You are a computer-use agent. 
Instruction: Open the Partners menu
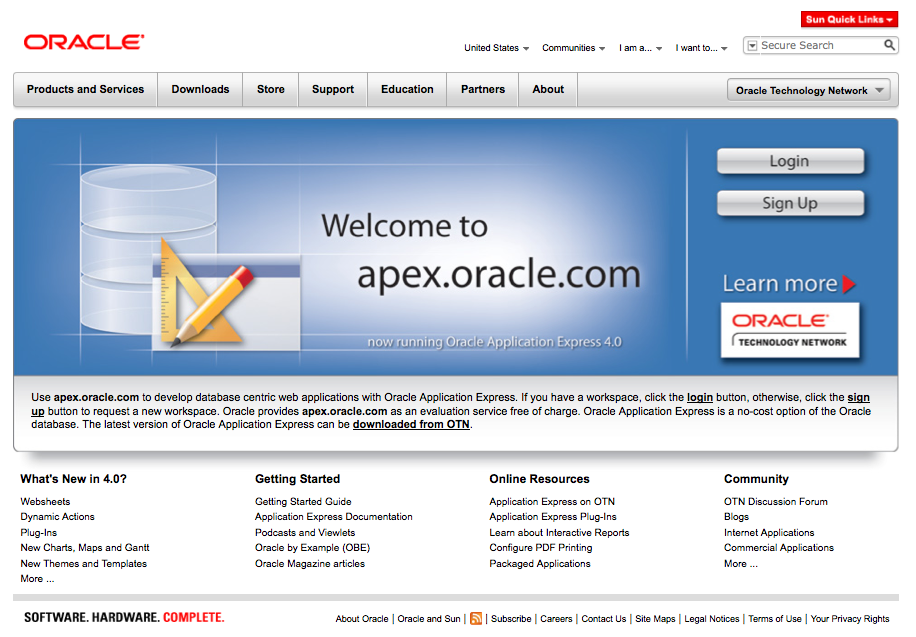[483, 89]
